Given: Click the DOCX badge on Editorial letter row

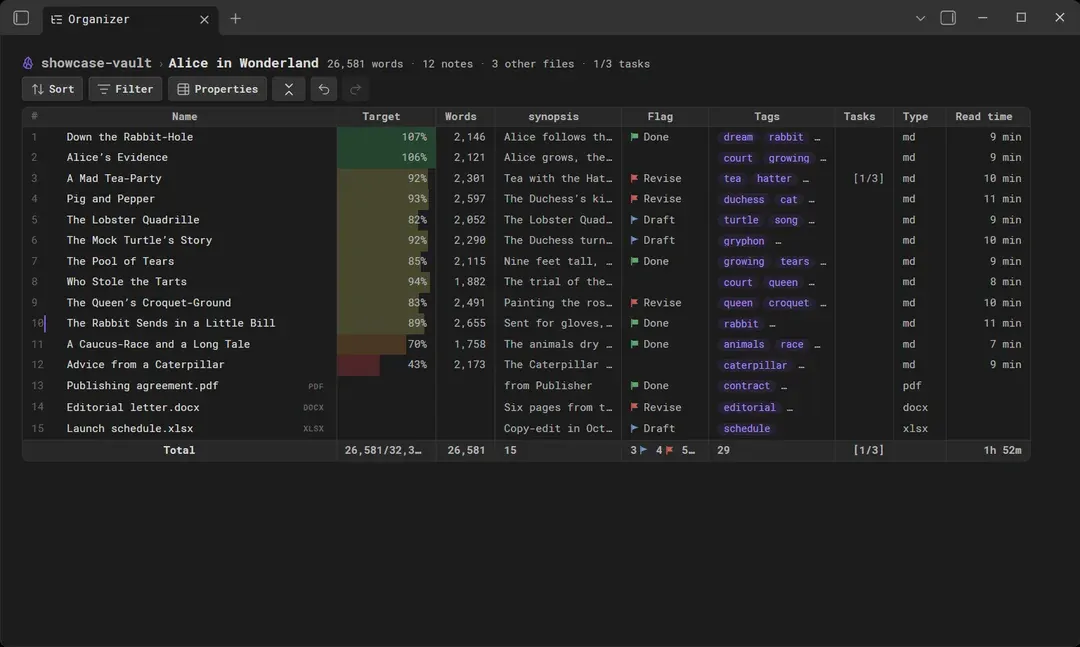Looking at the screenshot, I should tap(313, 408).
